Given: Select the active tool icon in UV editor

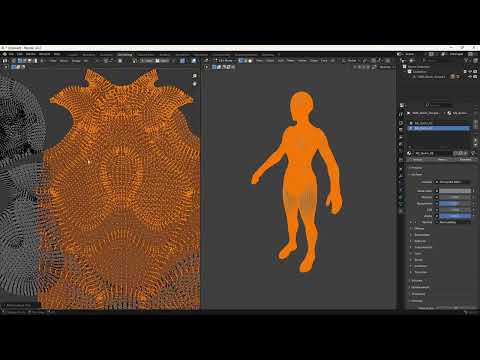Looking at the screenshot, I should pyautogui.click(x=6, y=67).
